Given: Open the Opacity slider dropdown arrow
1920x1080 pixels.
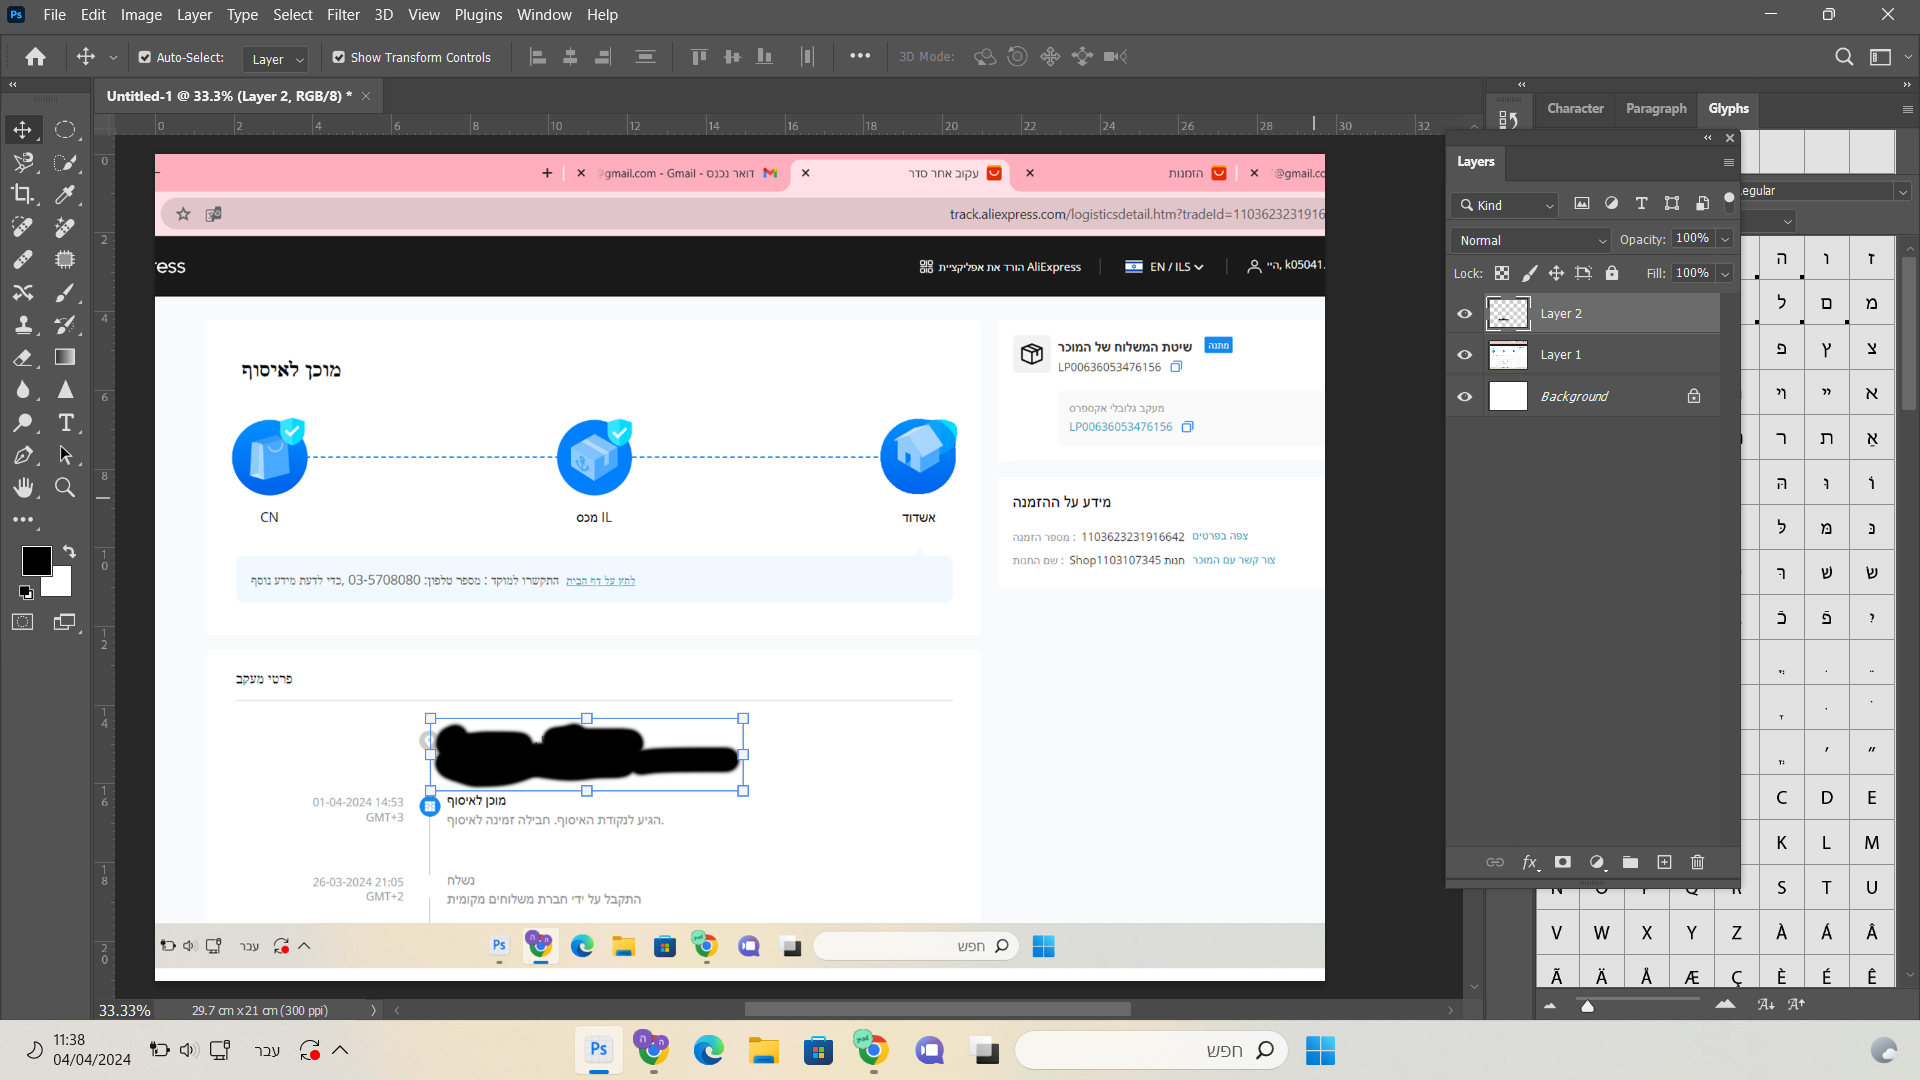Looking at the screenshot, I should [x=1725, y=239].
